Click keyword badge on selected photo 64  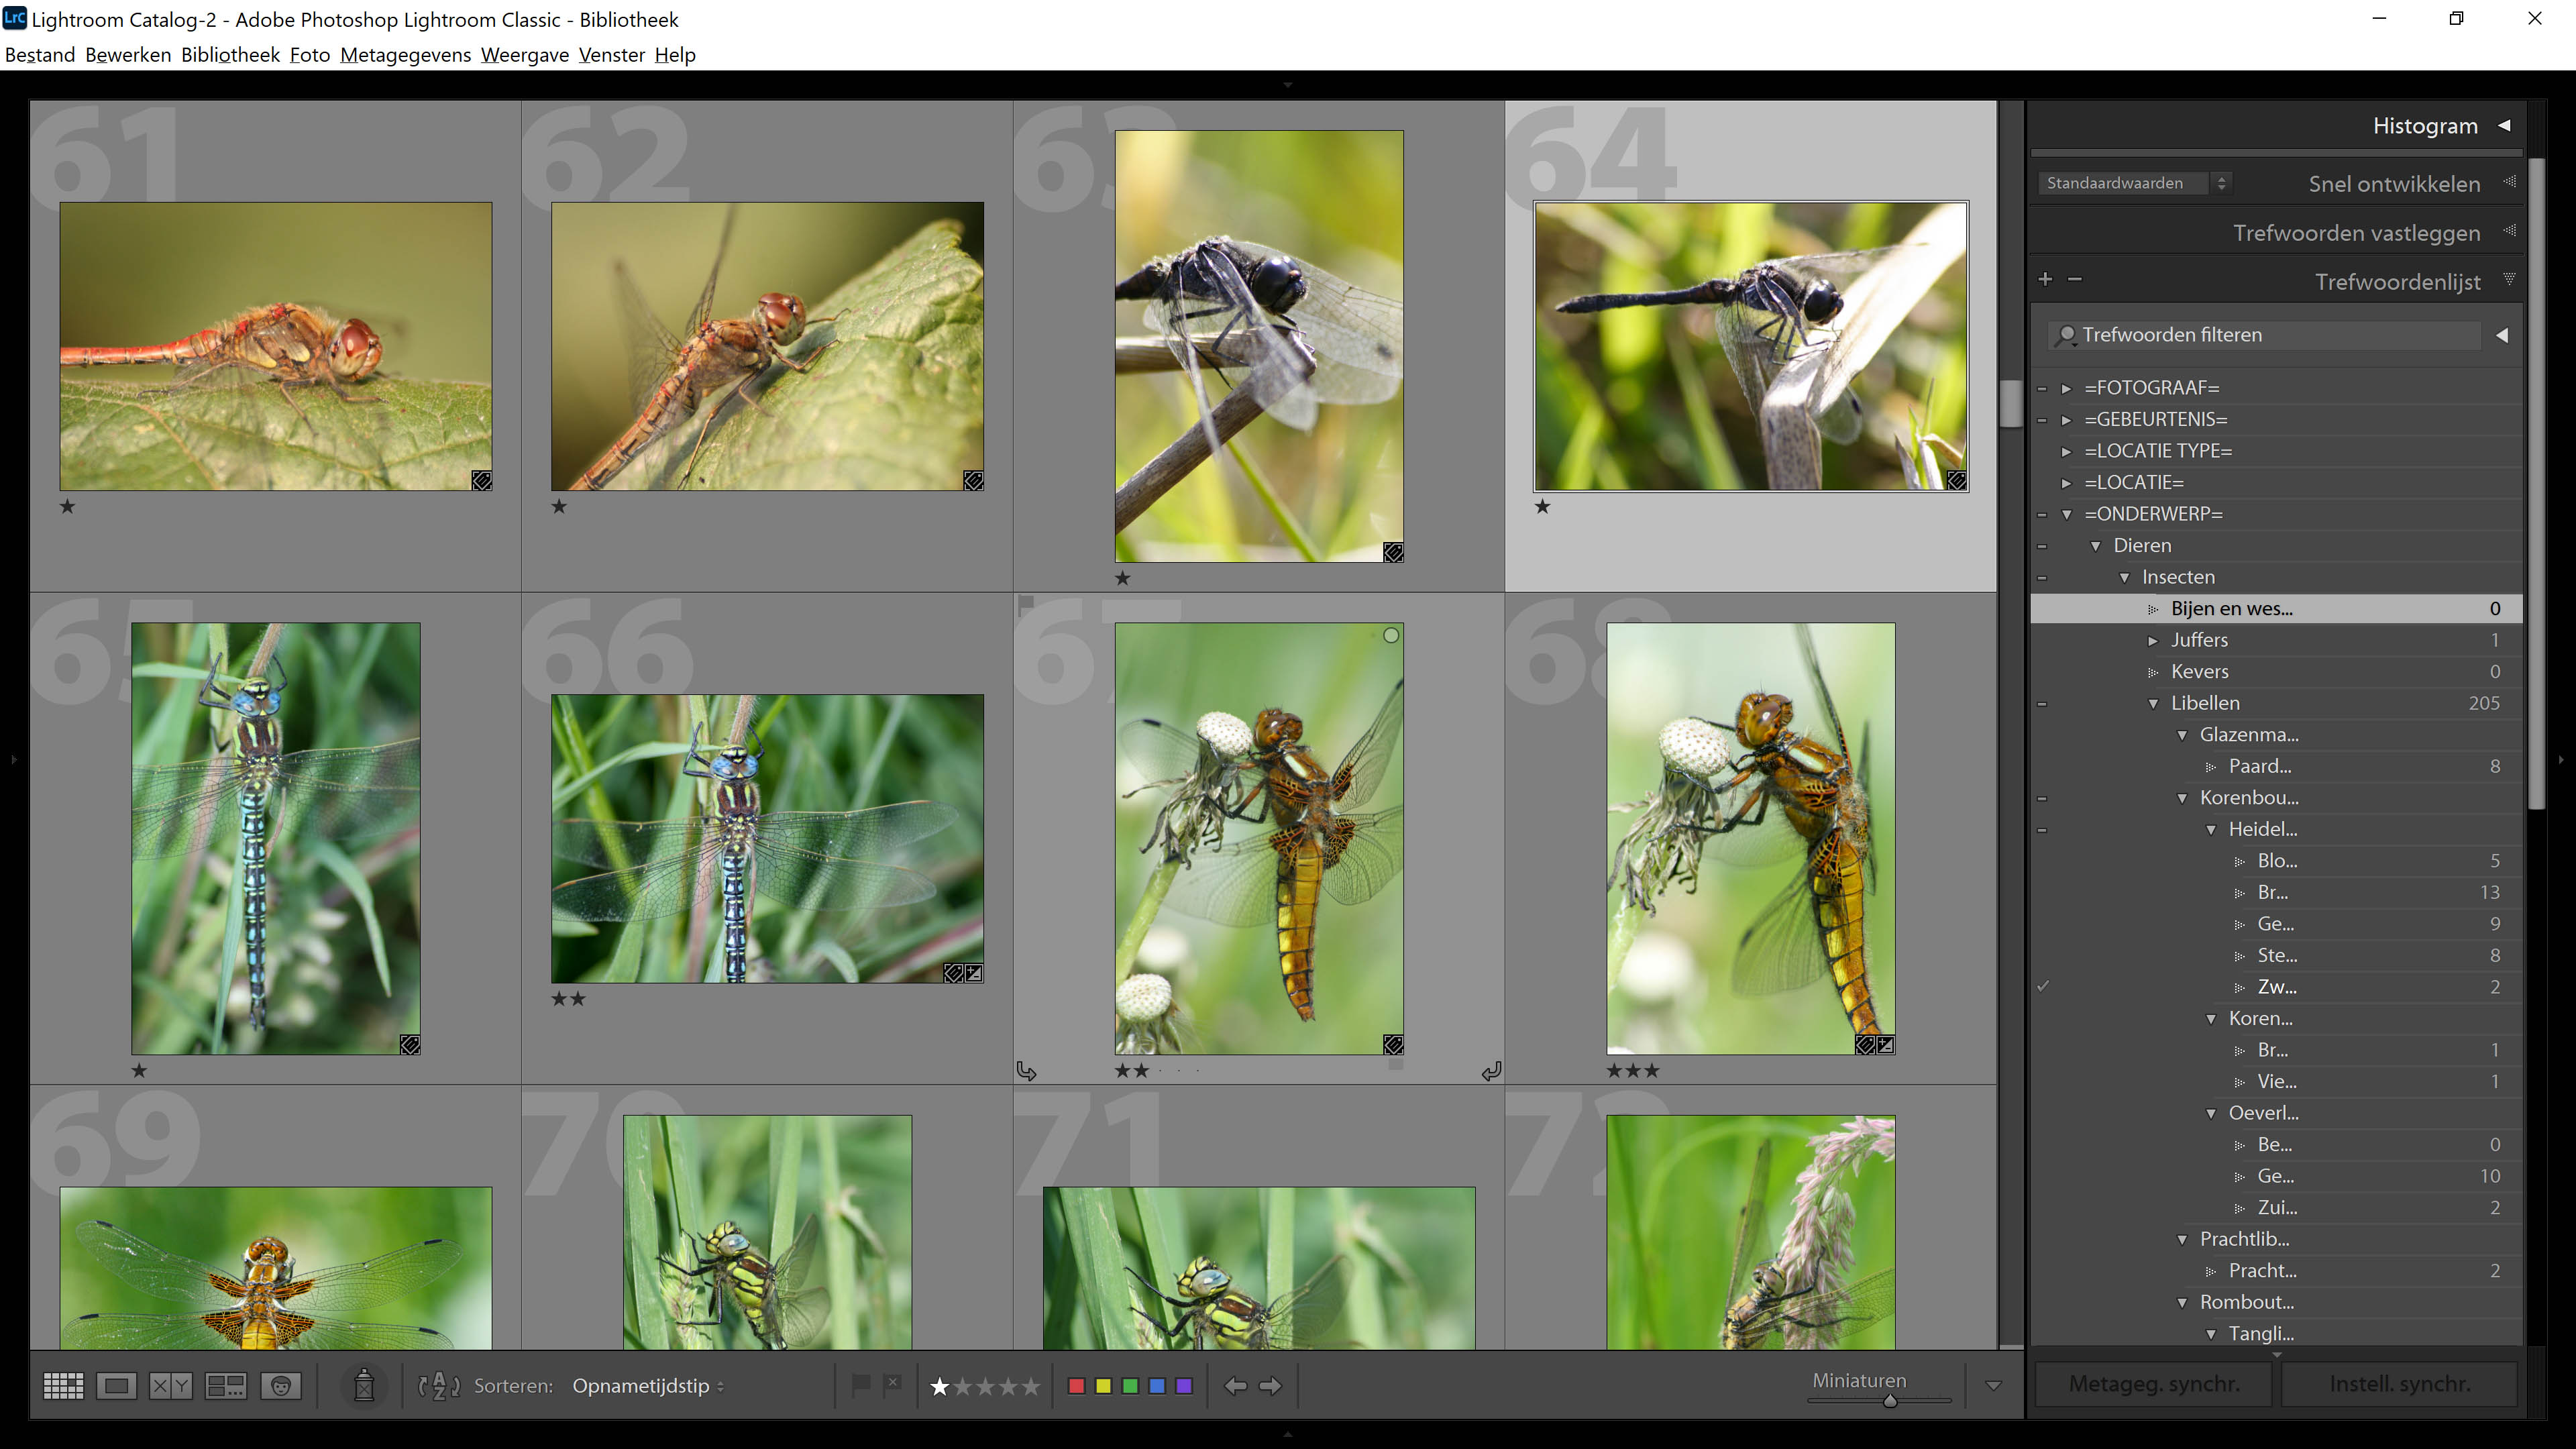pyautogui.click(x=1957, y=481)
